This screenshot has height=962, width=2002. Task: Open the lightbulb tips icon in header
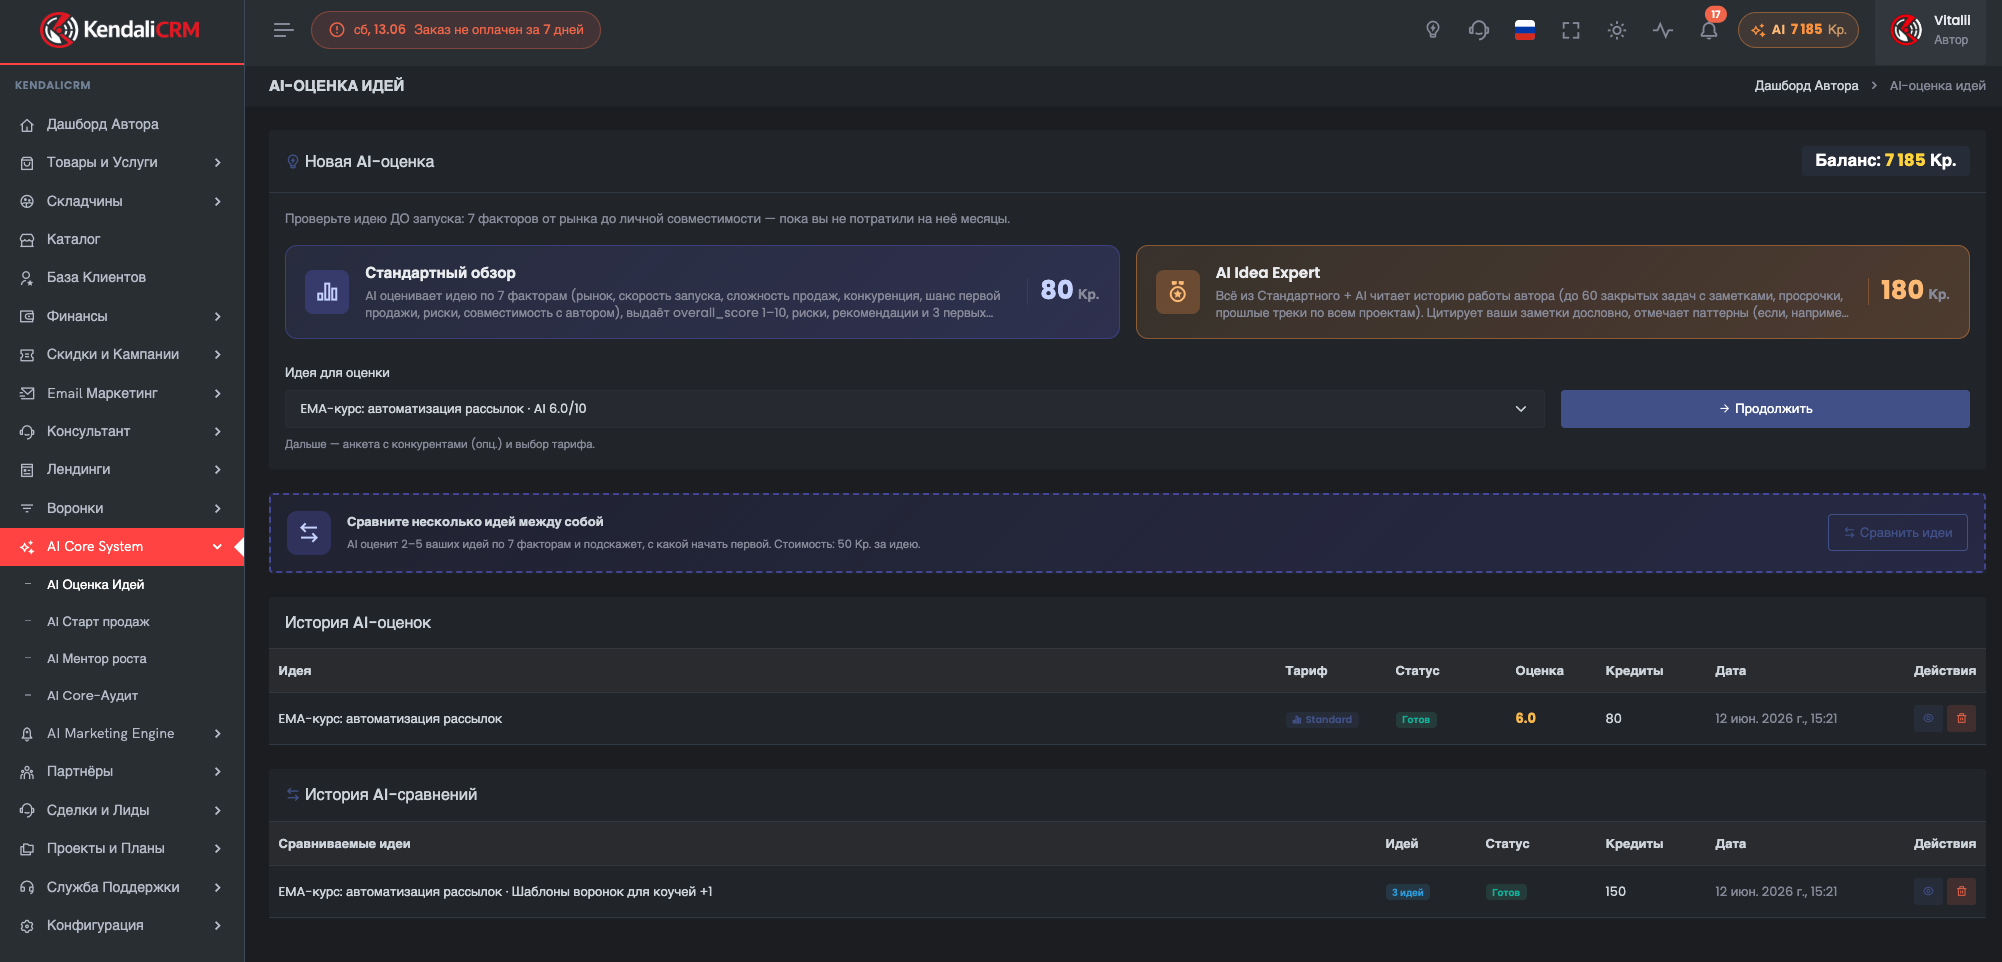(x=1433, y=30)
